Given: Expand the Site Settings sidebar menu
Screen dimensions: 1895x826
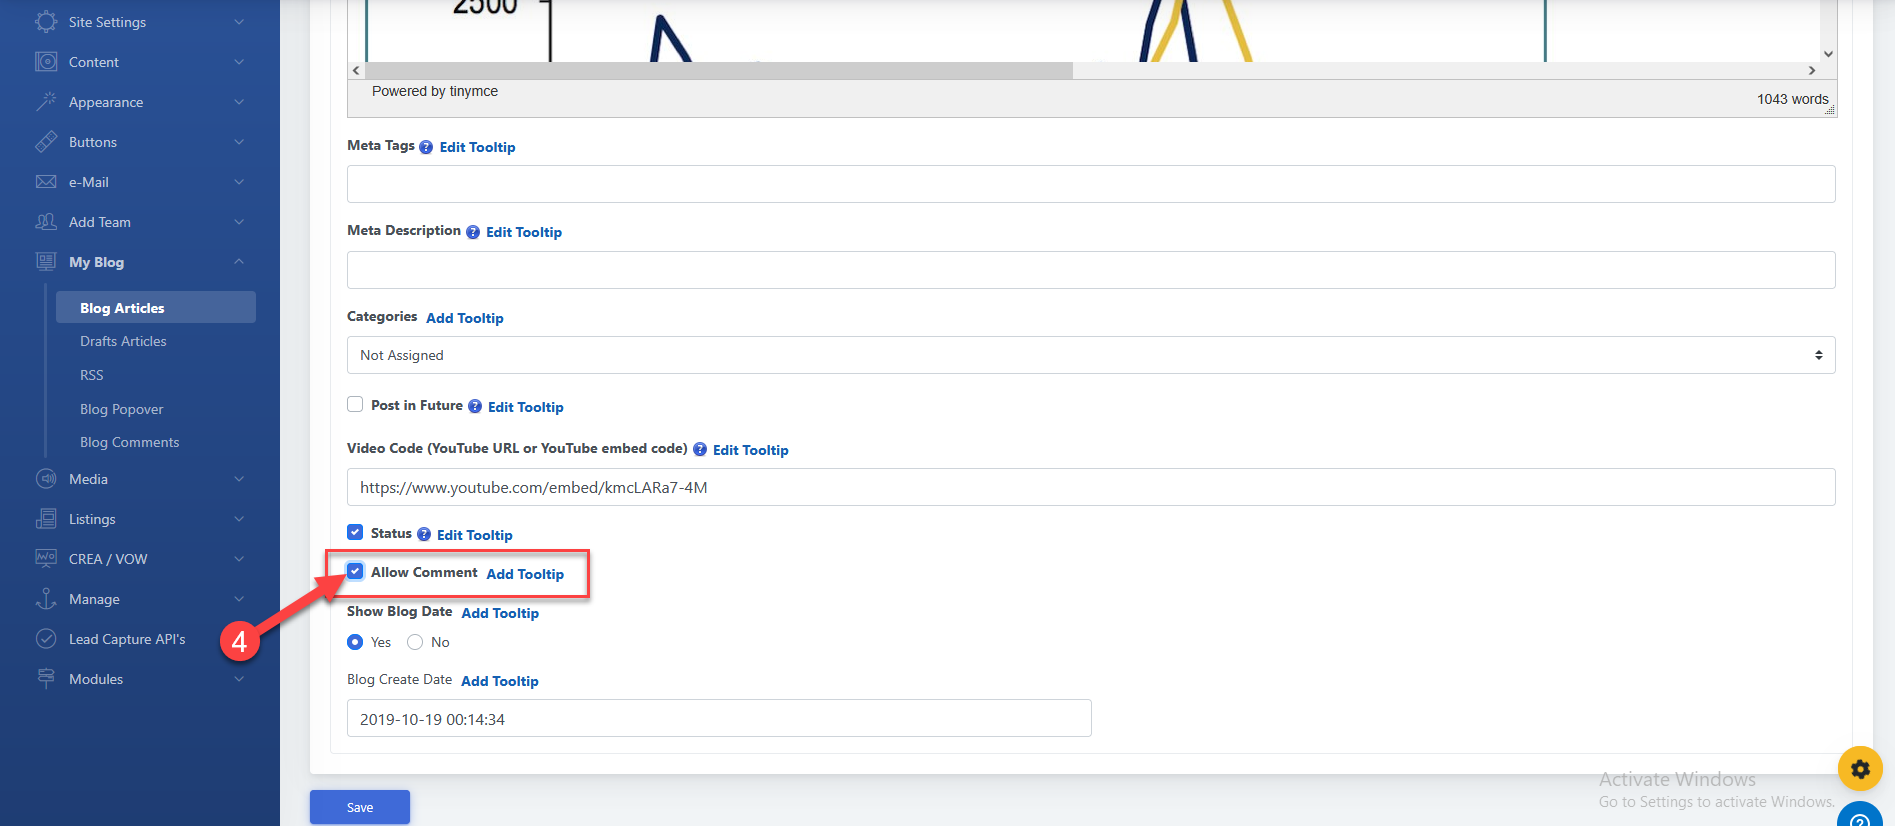Looking at the screenshot, I should (140, 22).
